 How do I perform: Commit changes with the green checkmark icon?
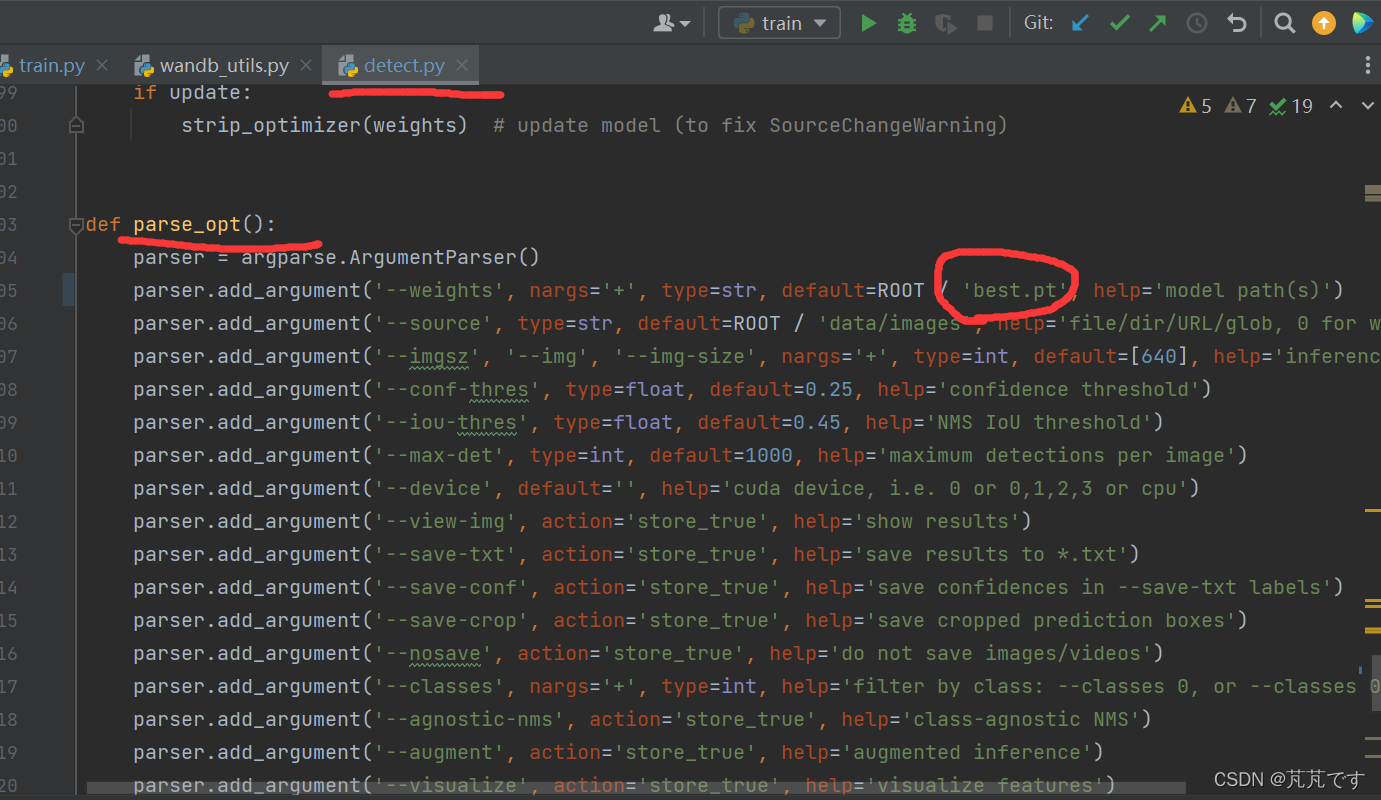point(1120,23)
